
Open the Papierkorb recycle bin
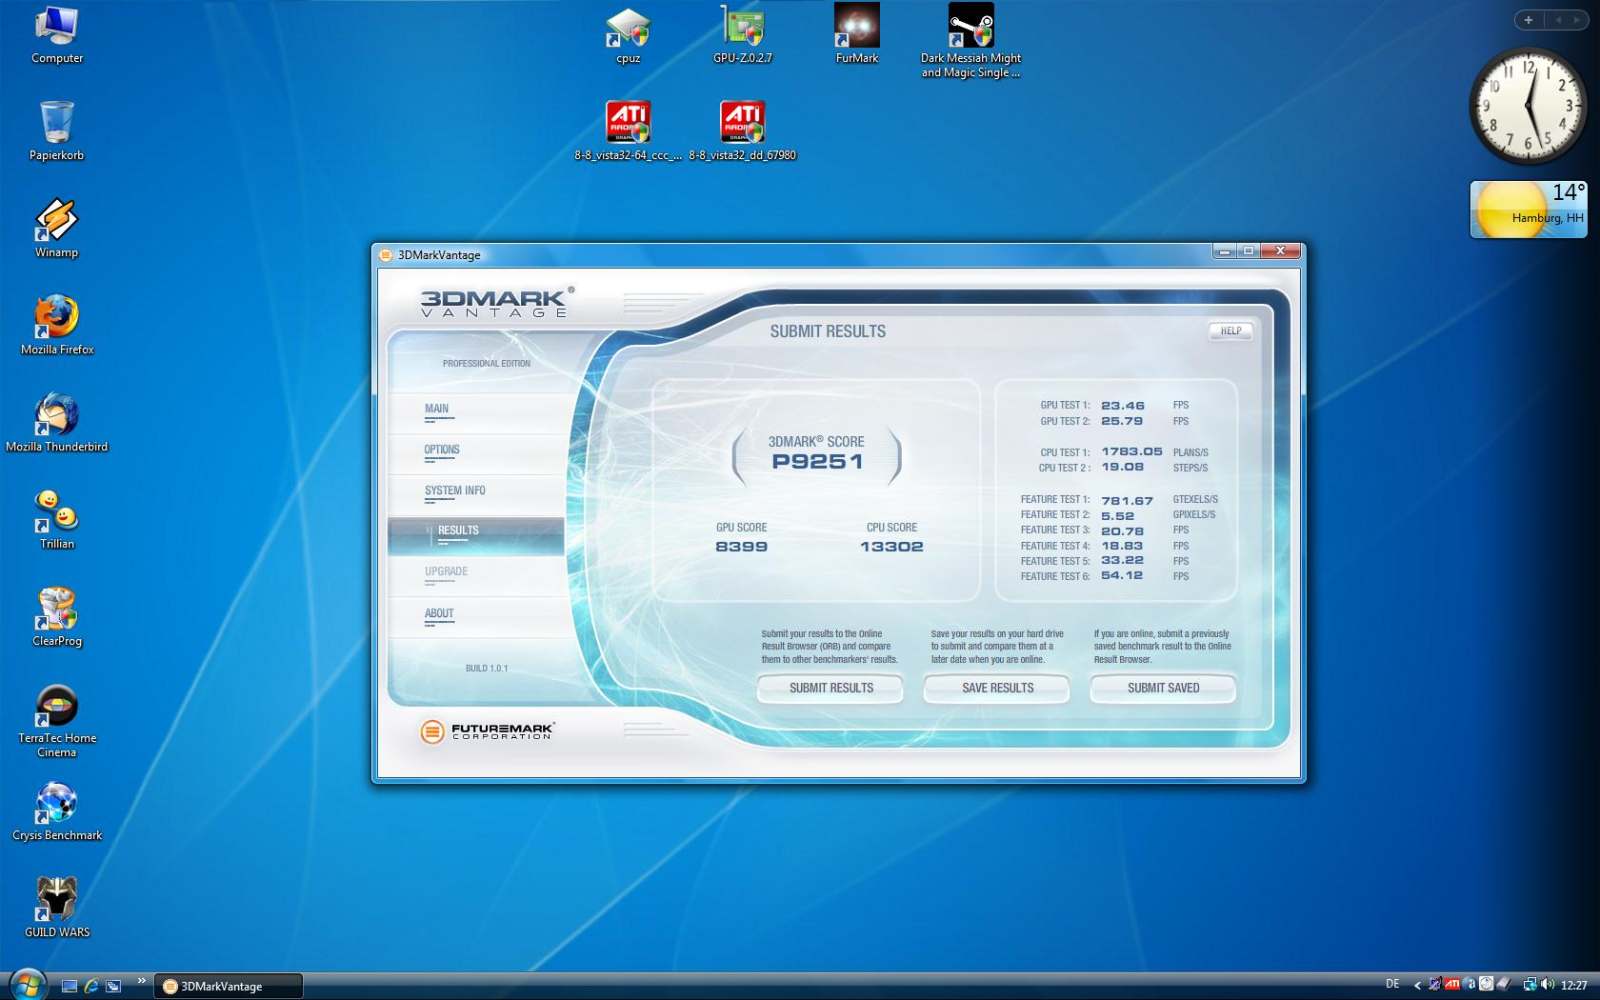pos(57,131)
